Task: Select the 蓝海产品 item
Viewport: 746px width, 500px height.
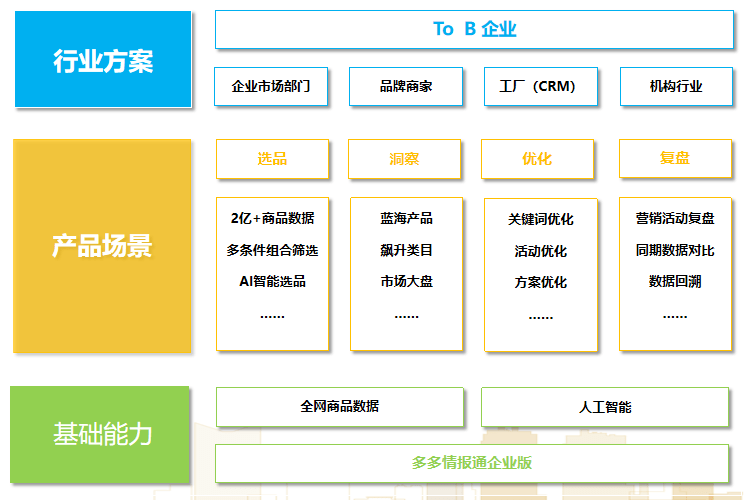Action: (407, 218)
